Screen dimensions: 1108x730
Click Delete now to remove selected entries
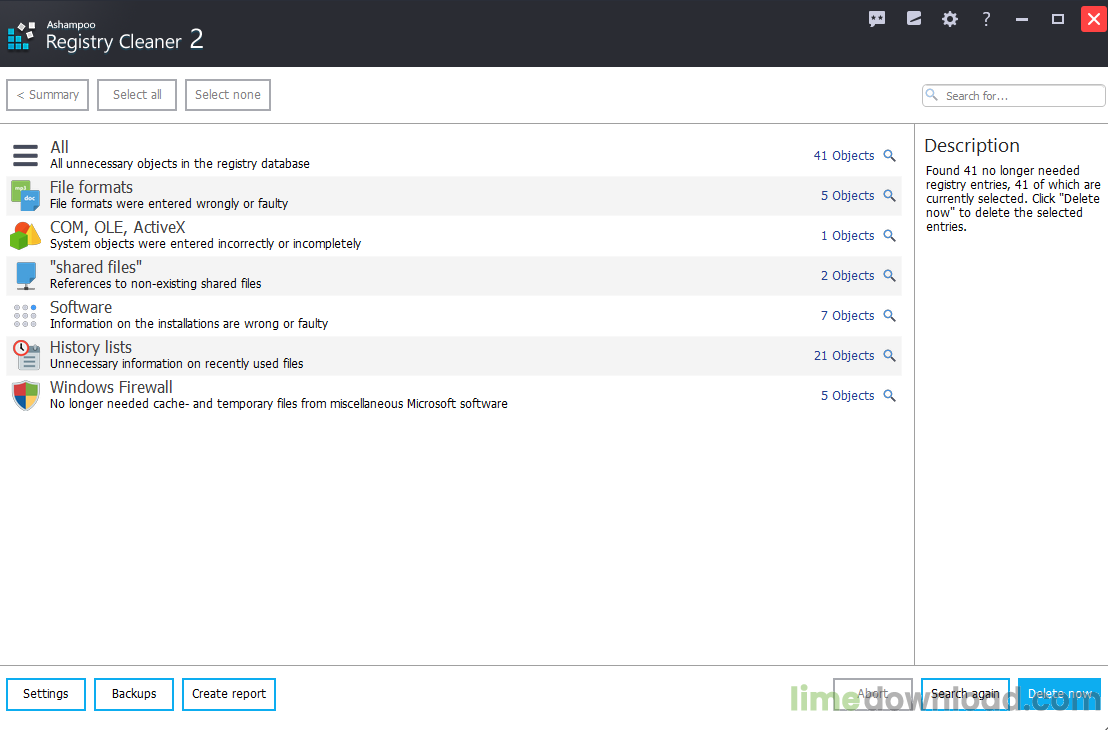point(1059,694)
